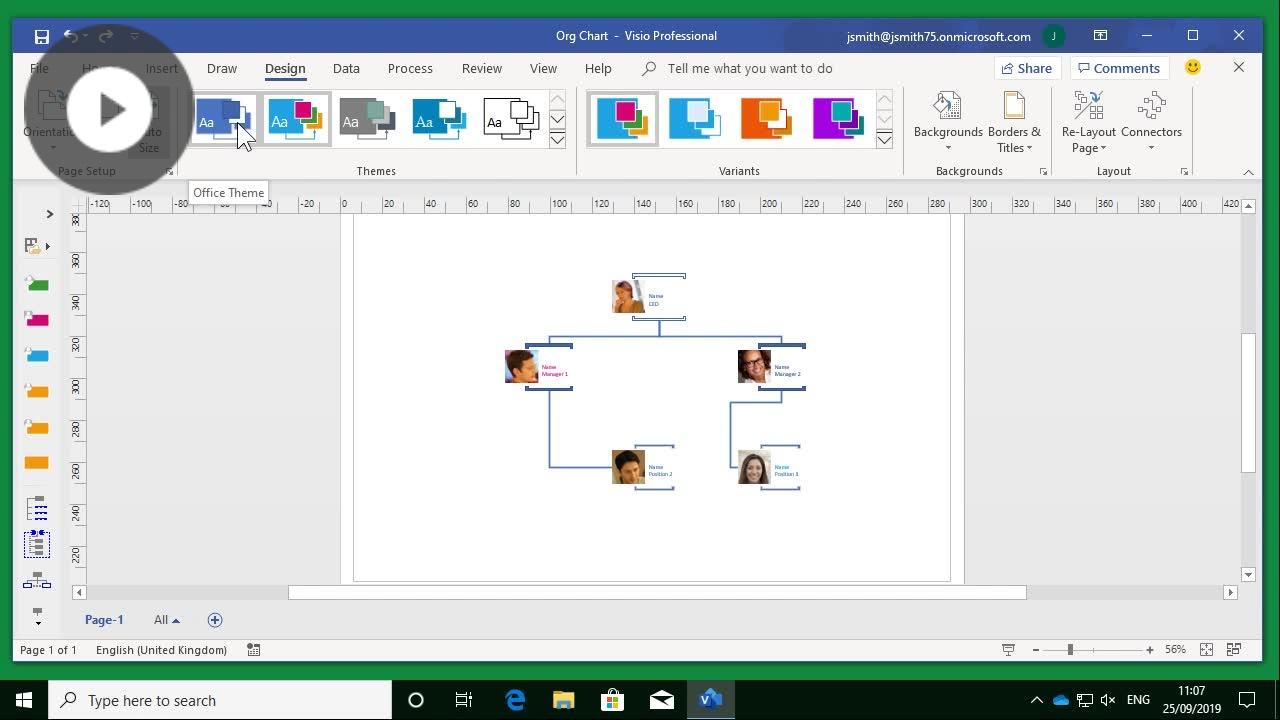The image size is (1280, 720).
Task: Open the Backgrounds gallery
Action: 948,122
